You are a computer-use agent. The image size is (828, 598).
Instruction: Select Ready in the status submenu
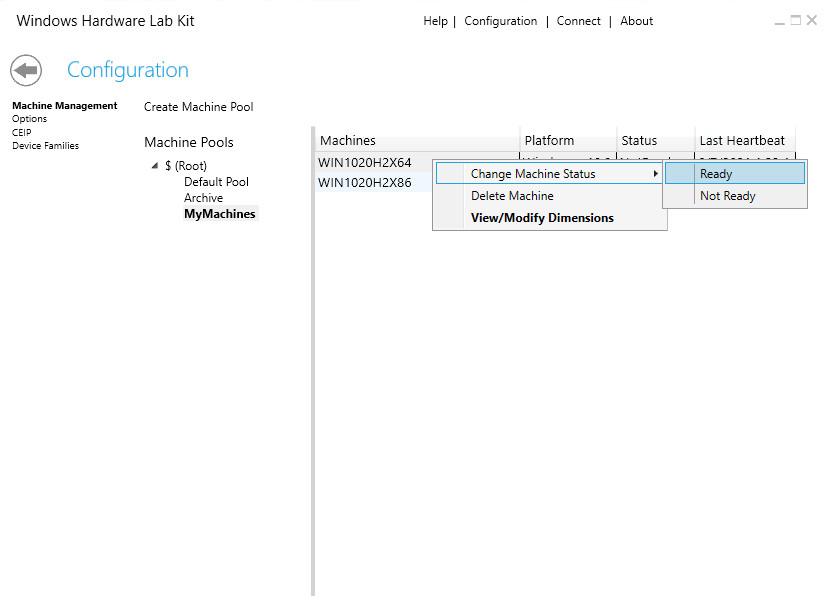(x=735, y=173)
